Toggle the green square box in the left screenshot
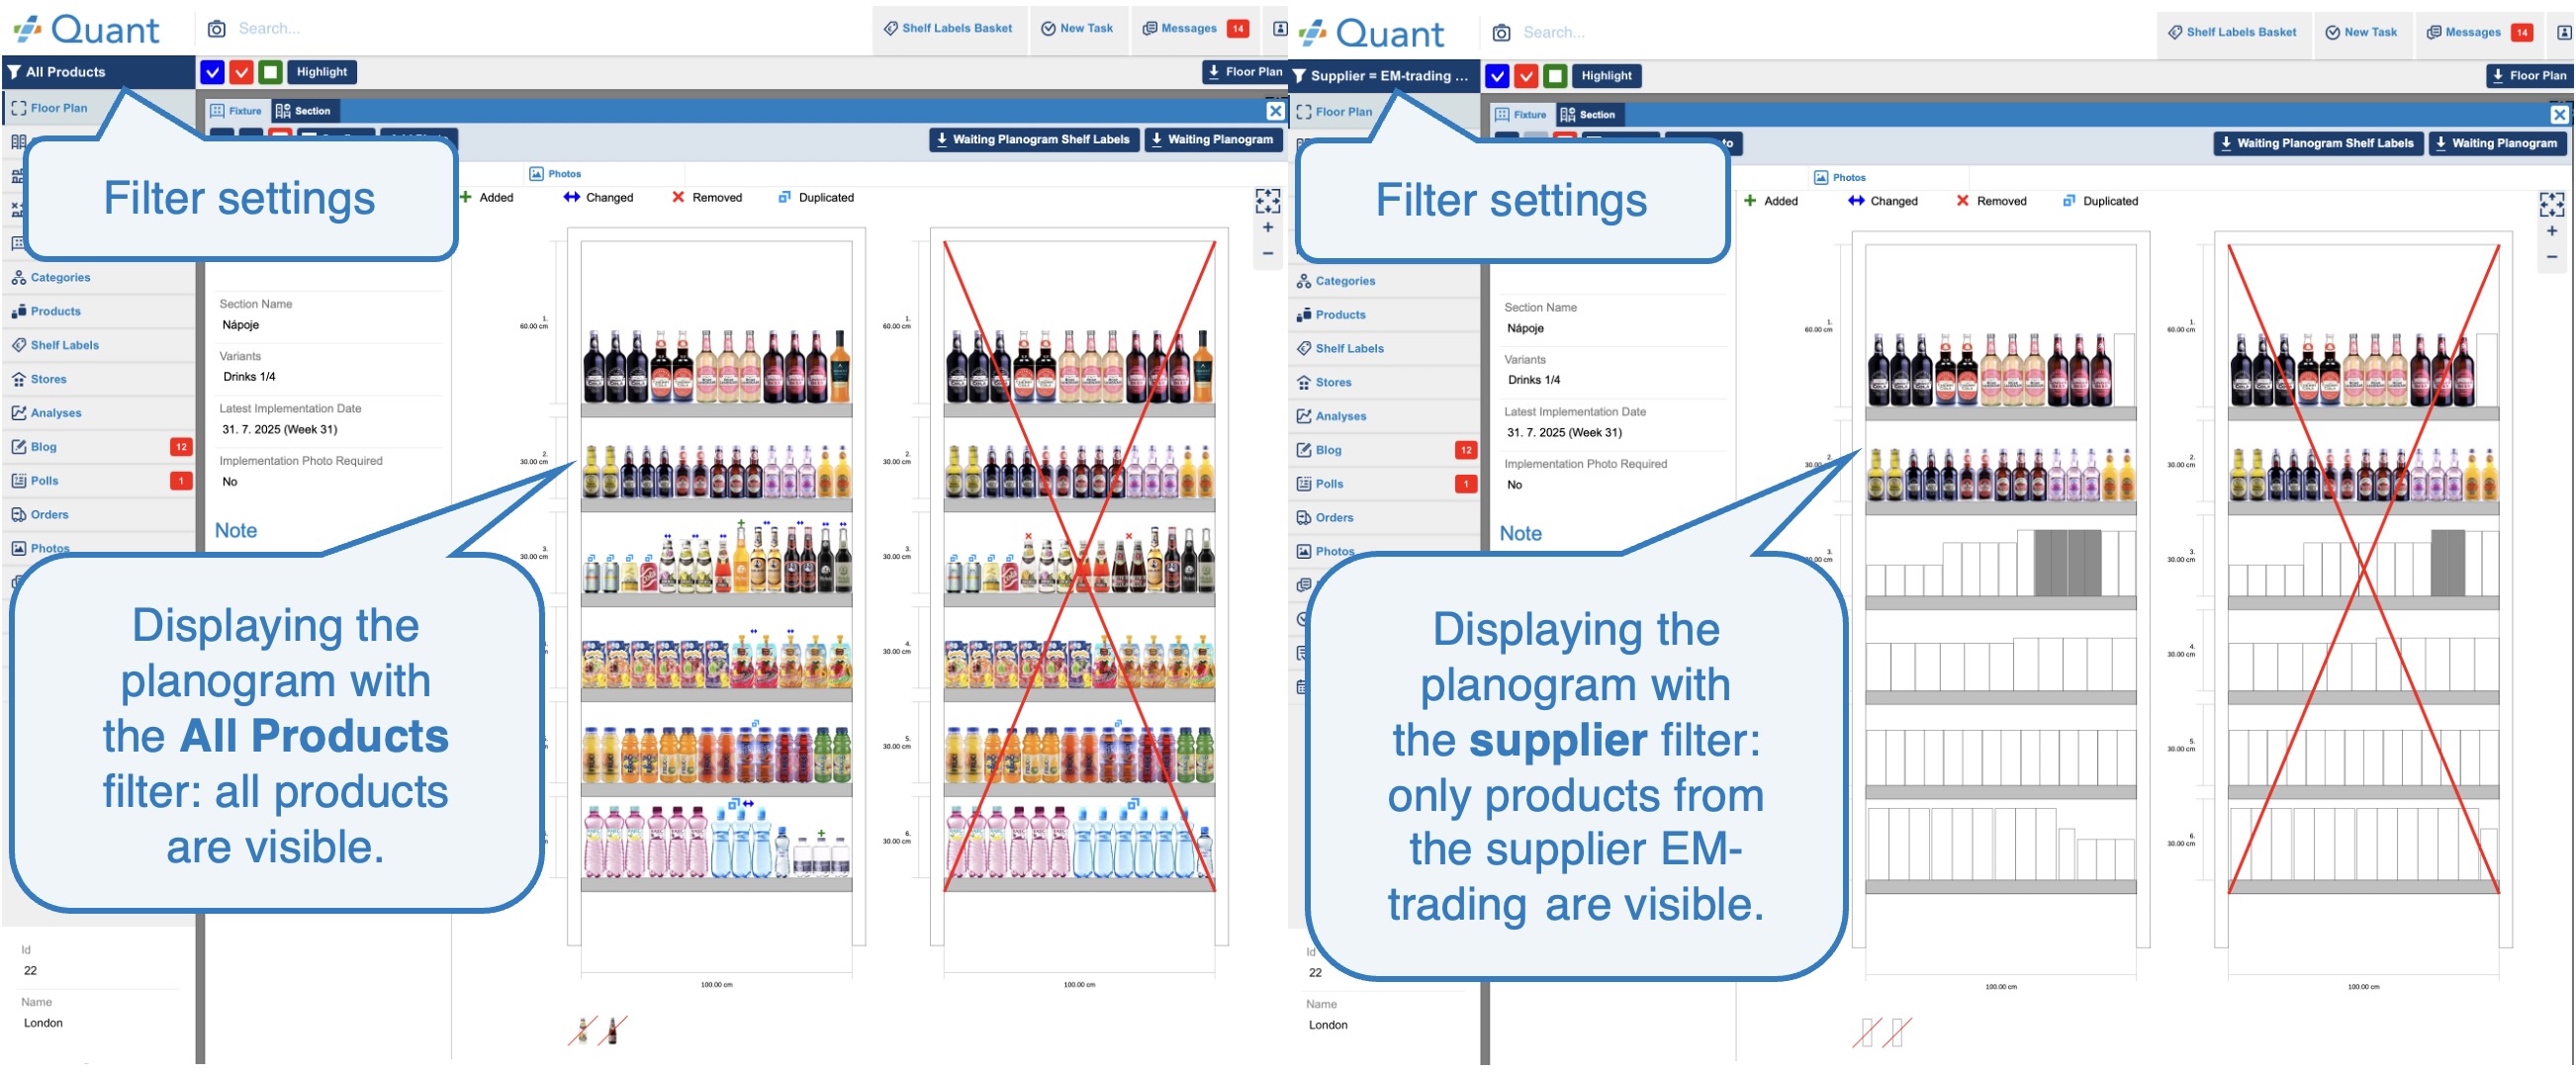The image size is (2576, 1072). click(270, 72)
